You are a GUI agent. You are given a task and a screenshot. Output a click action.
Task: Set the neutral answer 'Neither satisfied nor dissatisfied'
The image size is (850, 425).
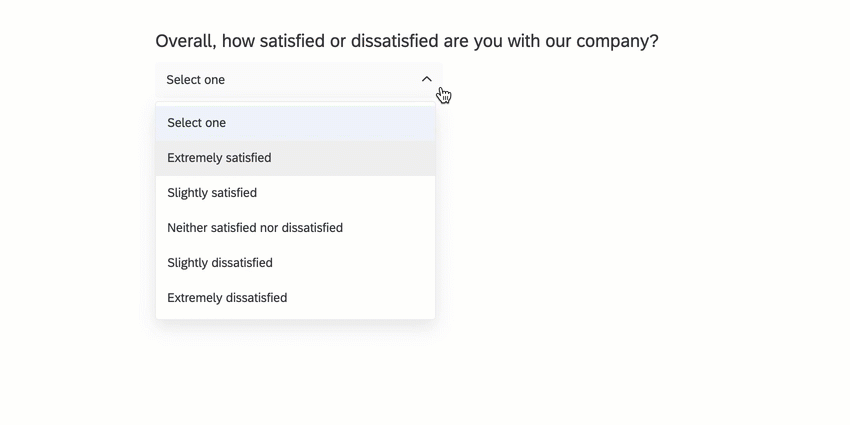coord(255,228)
